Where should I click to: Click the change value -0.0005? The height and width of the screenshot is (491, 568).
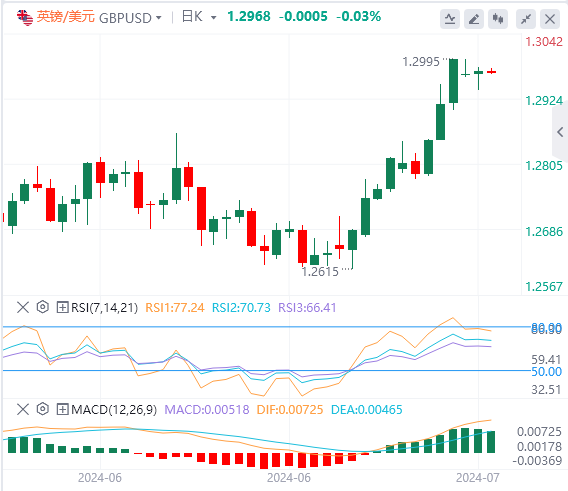pyautogui.click(x=303, y=16)
